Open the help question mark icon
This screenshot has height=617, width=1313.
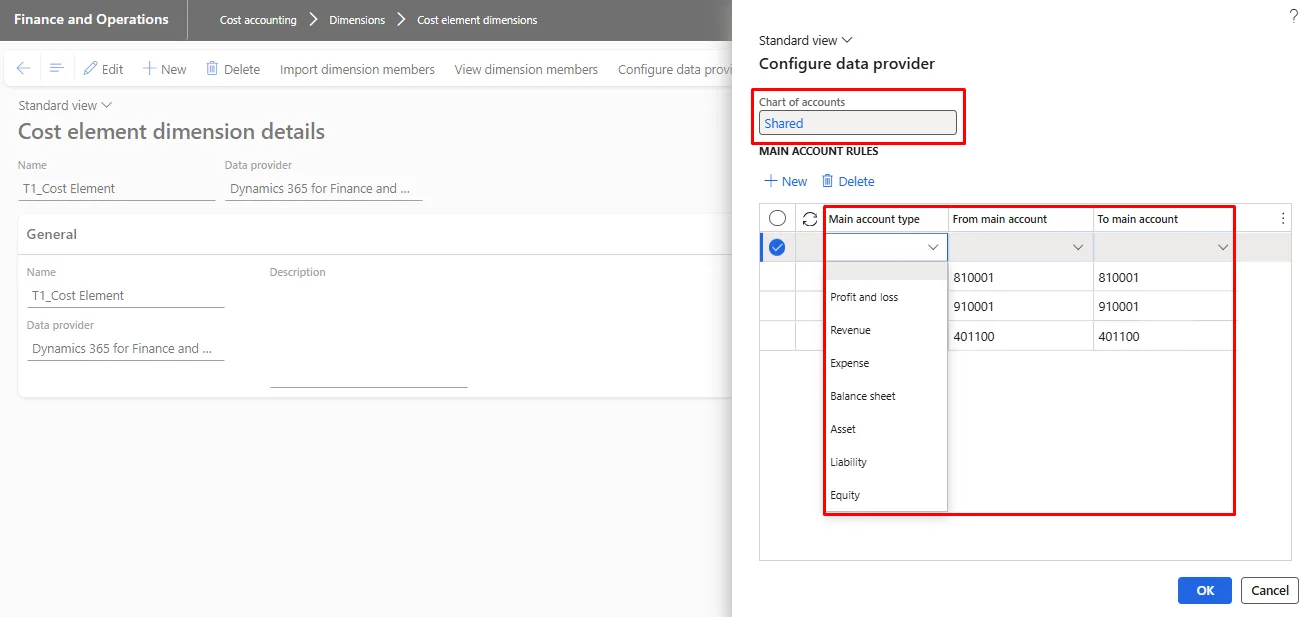click(1293, 15)
